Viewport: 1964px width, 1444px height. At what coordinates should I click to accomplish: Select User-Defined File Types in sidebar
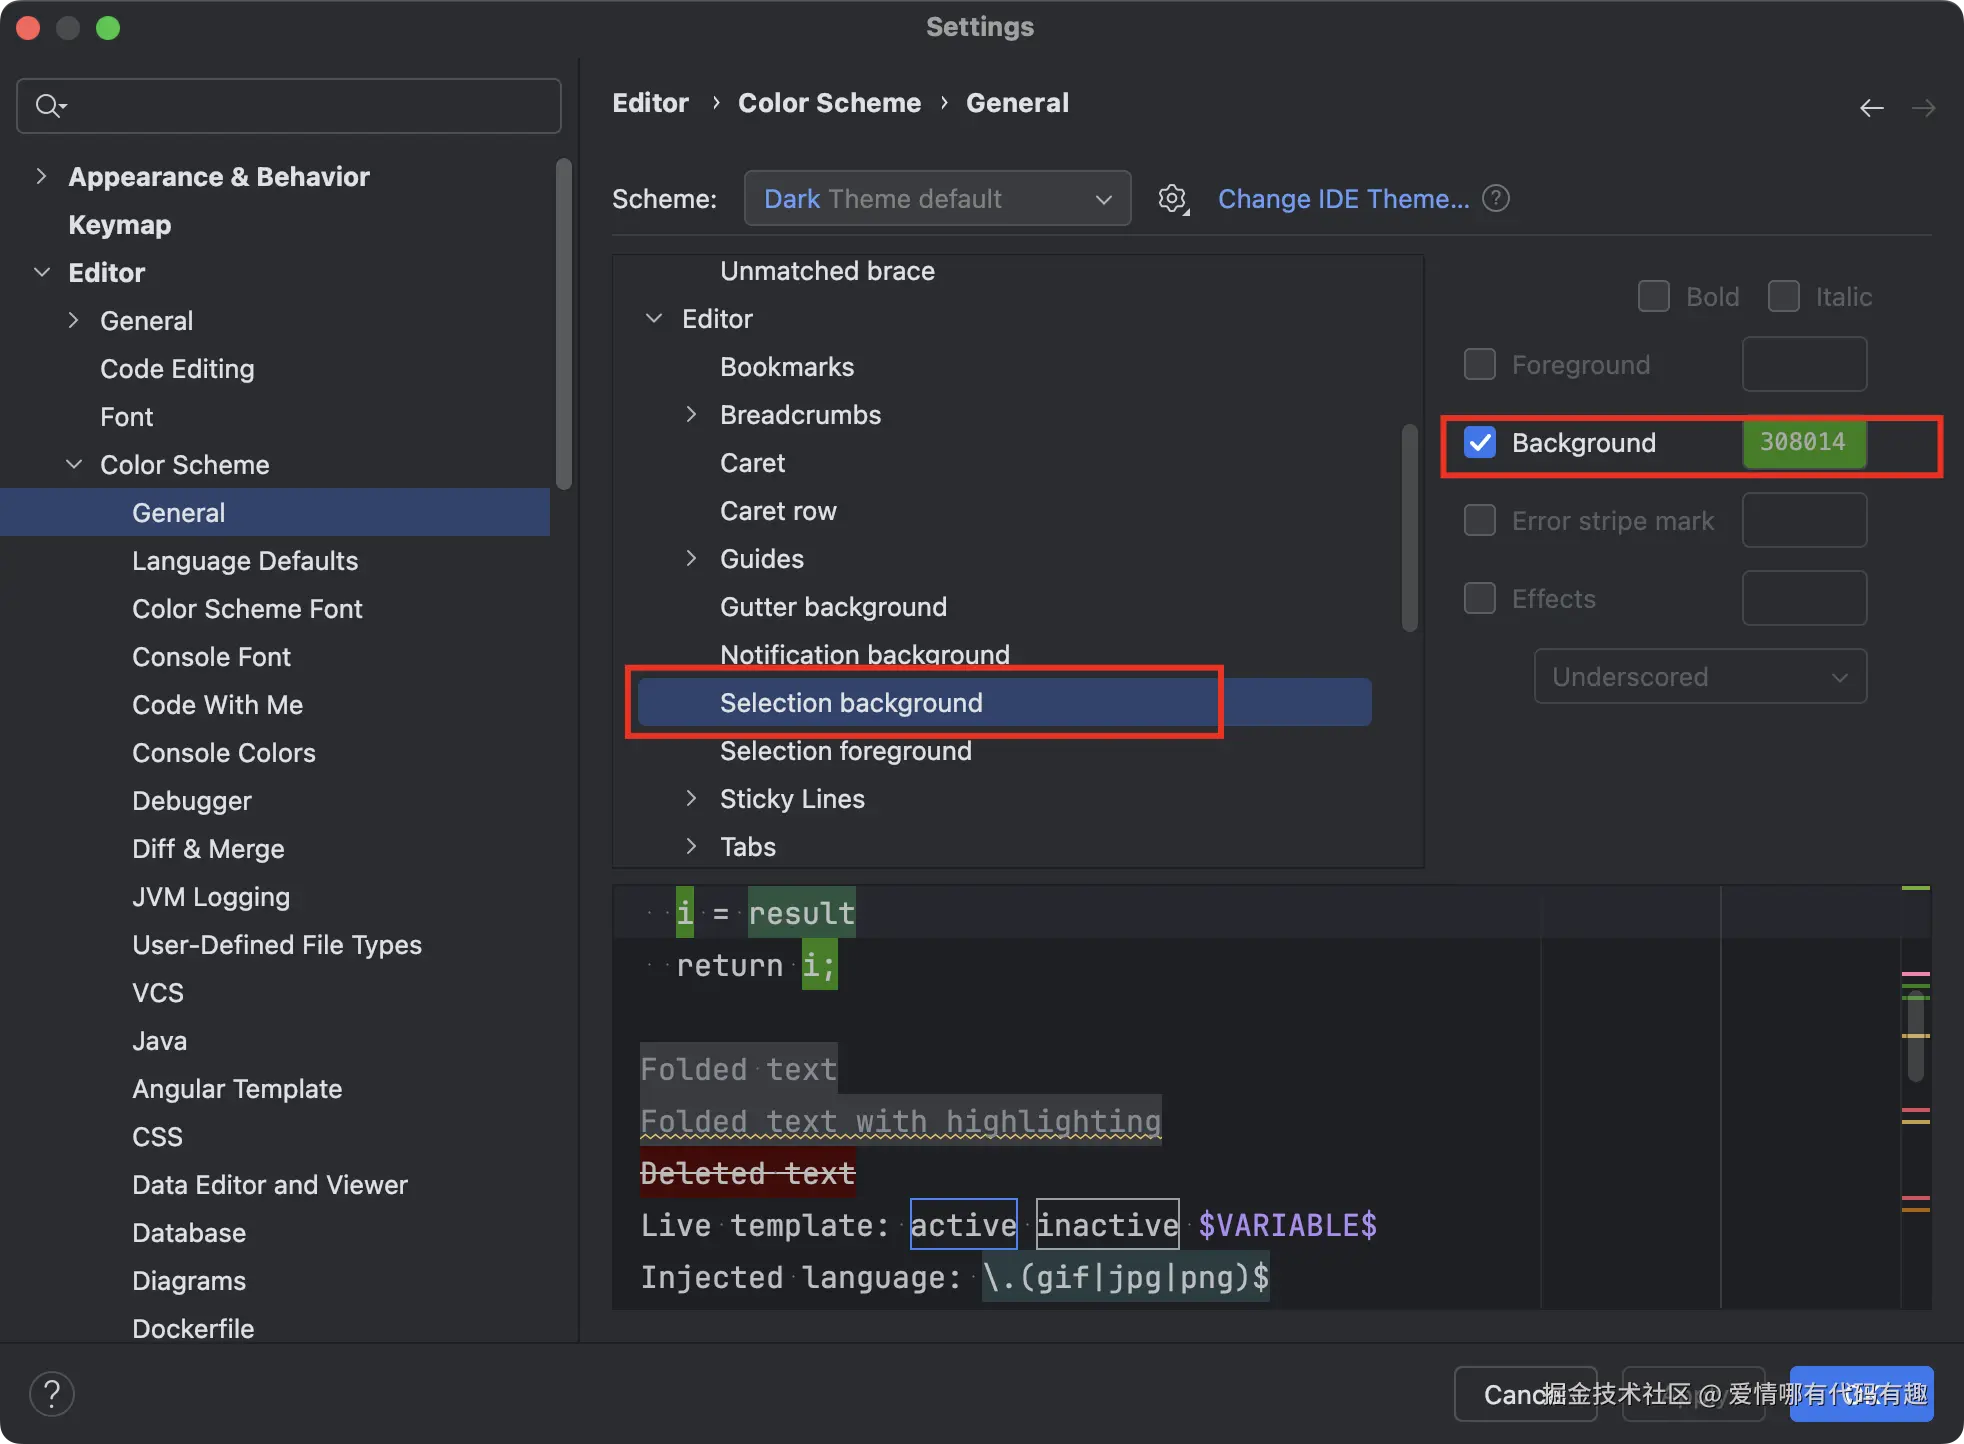point(277,945)
